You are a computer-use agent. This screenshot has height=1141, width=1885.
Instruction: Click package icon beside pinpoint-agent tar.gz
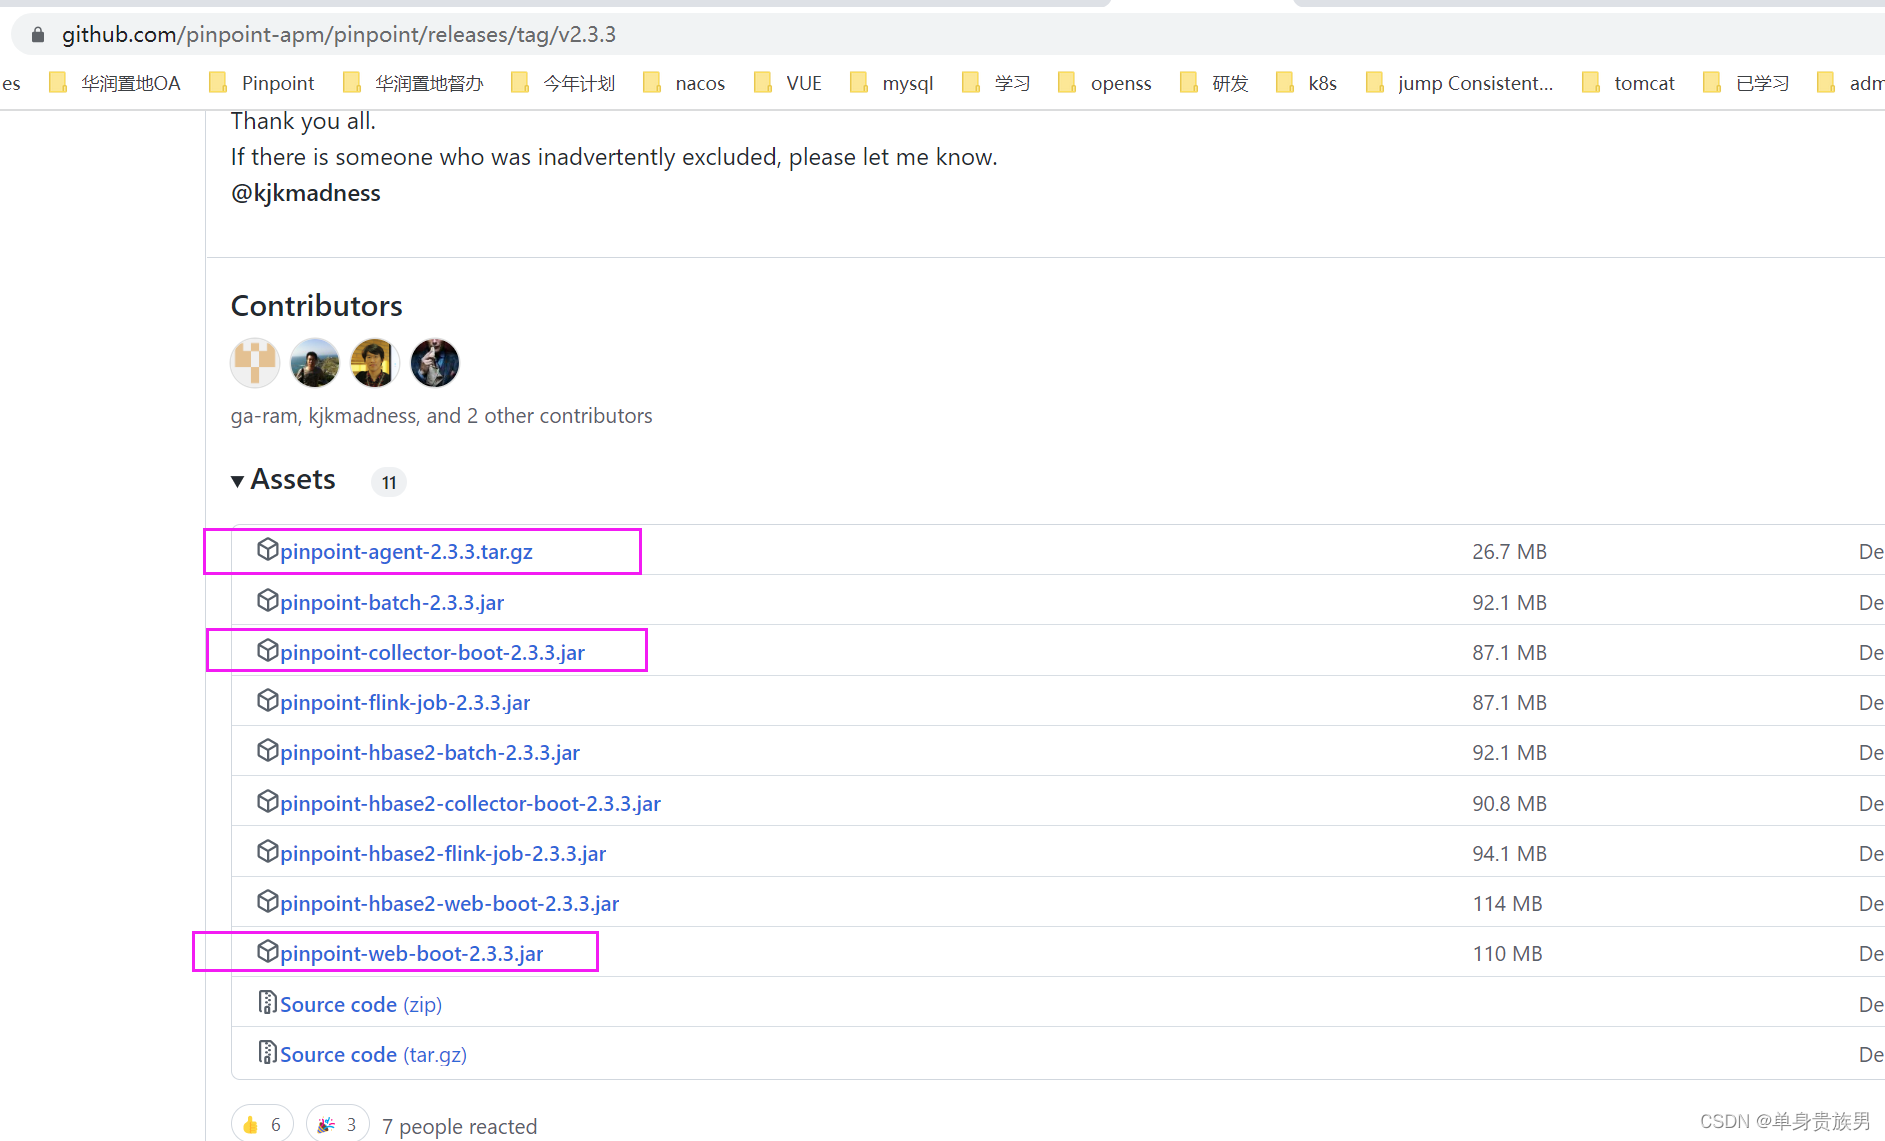[267, 549]
